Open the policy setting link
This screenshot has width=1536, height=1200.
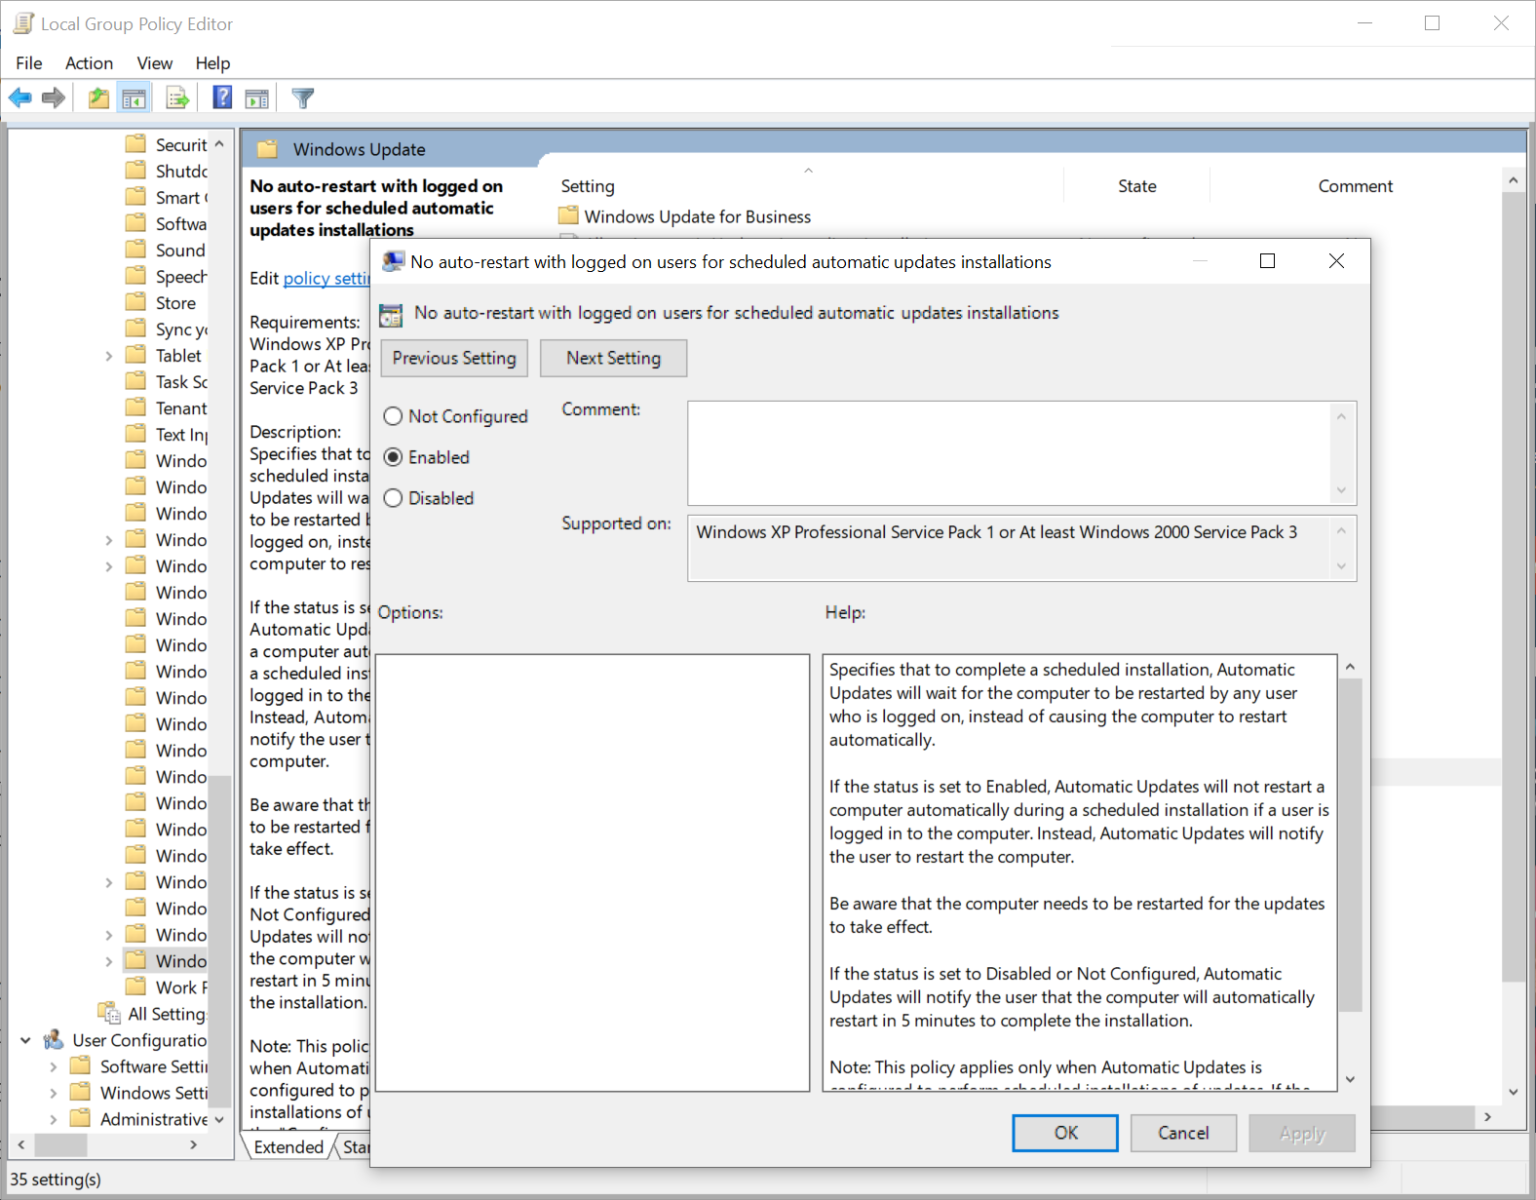326,278
